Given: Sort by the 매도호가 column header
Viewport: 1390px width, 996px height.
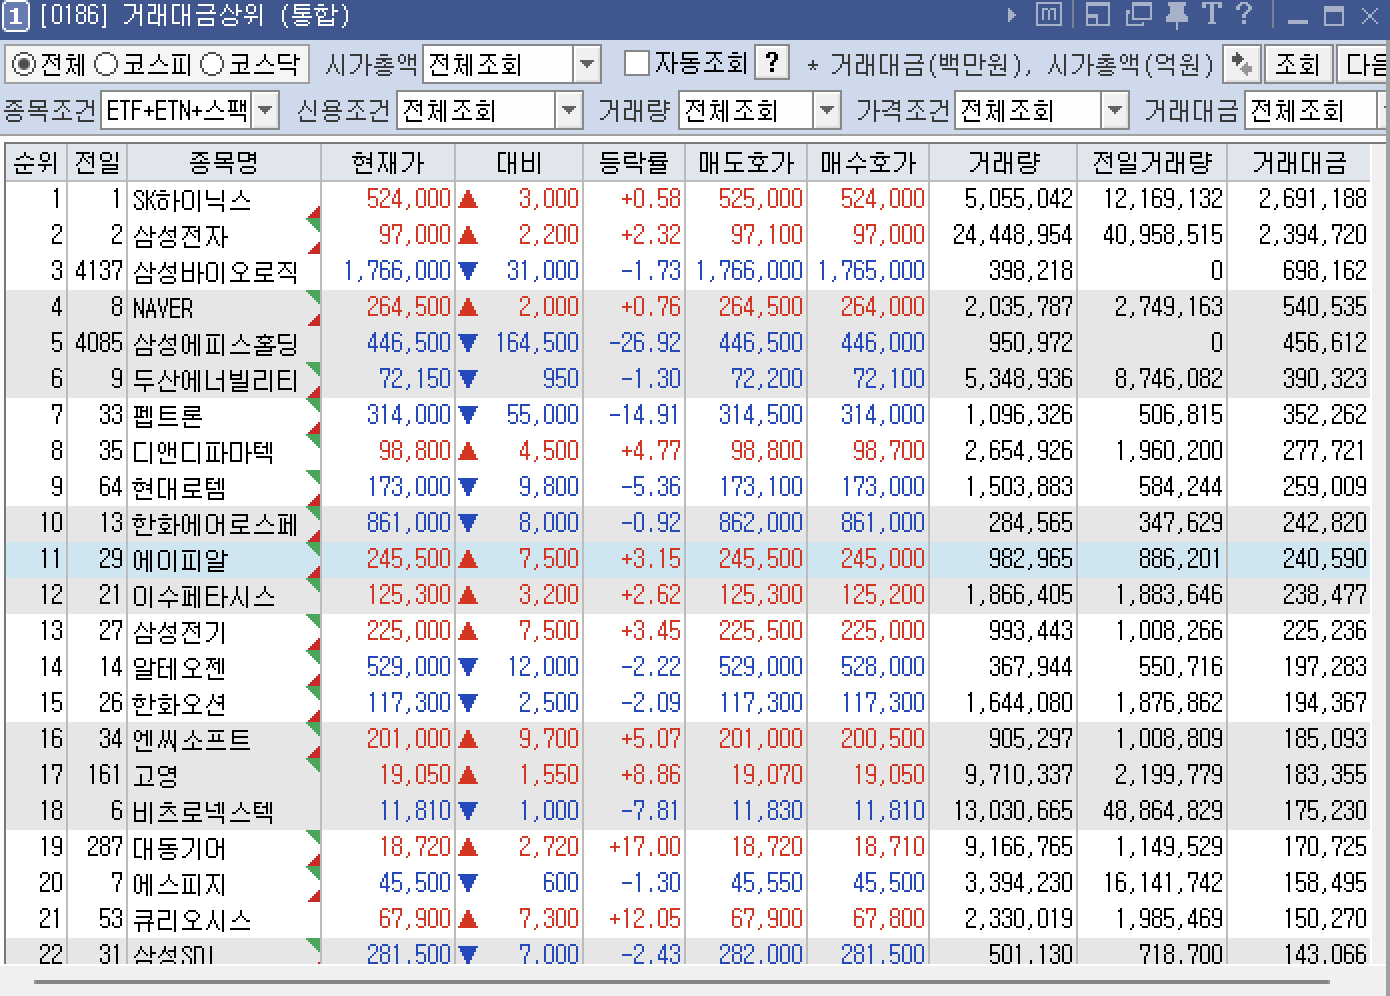Looking at the screenshot, I should click(x=746, y=162).
